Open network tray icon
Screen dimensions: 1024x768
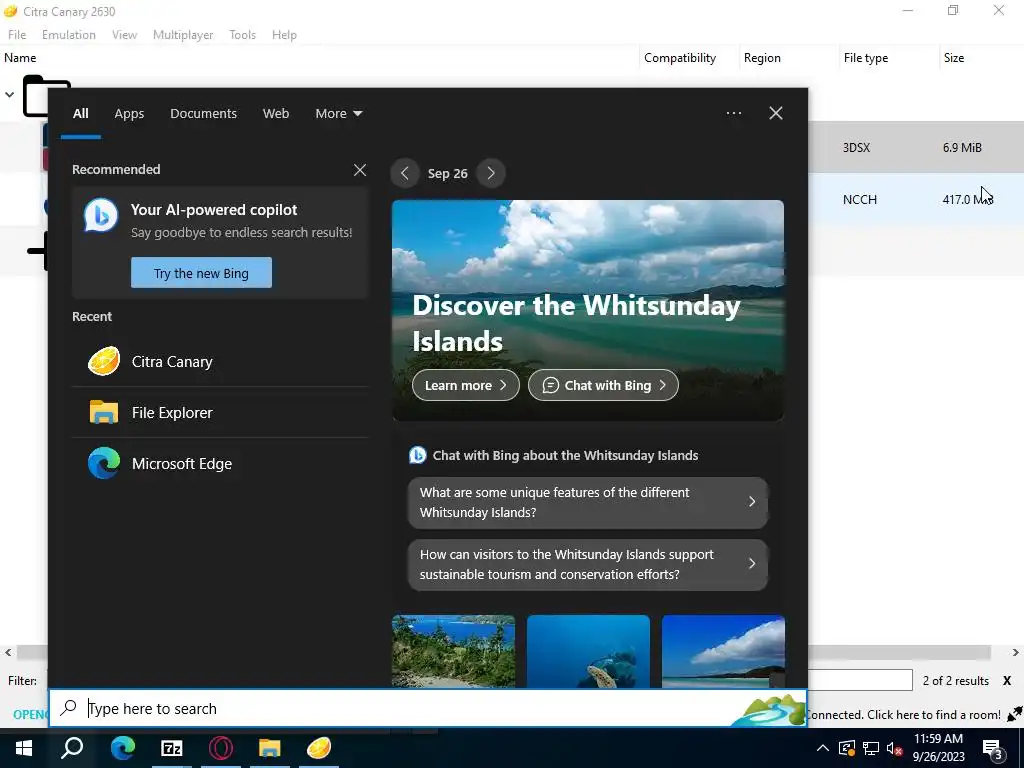871,748
